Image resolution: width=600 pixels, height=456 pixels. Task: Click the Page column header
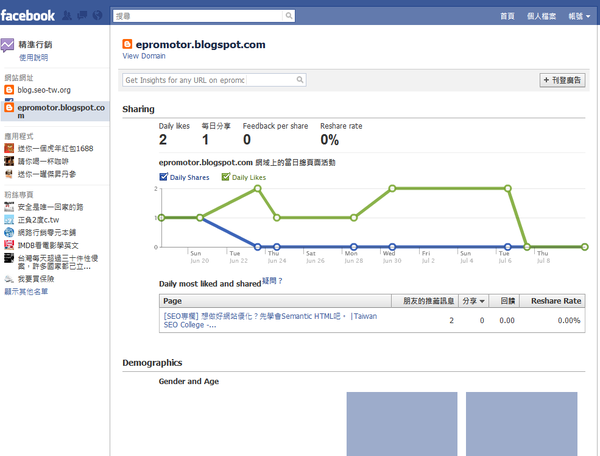276,301
